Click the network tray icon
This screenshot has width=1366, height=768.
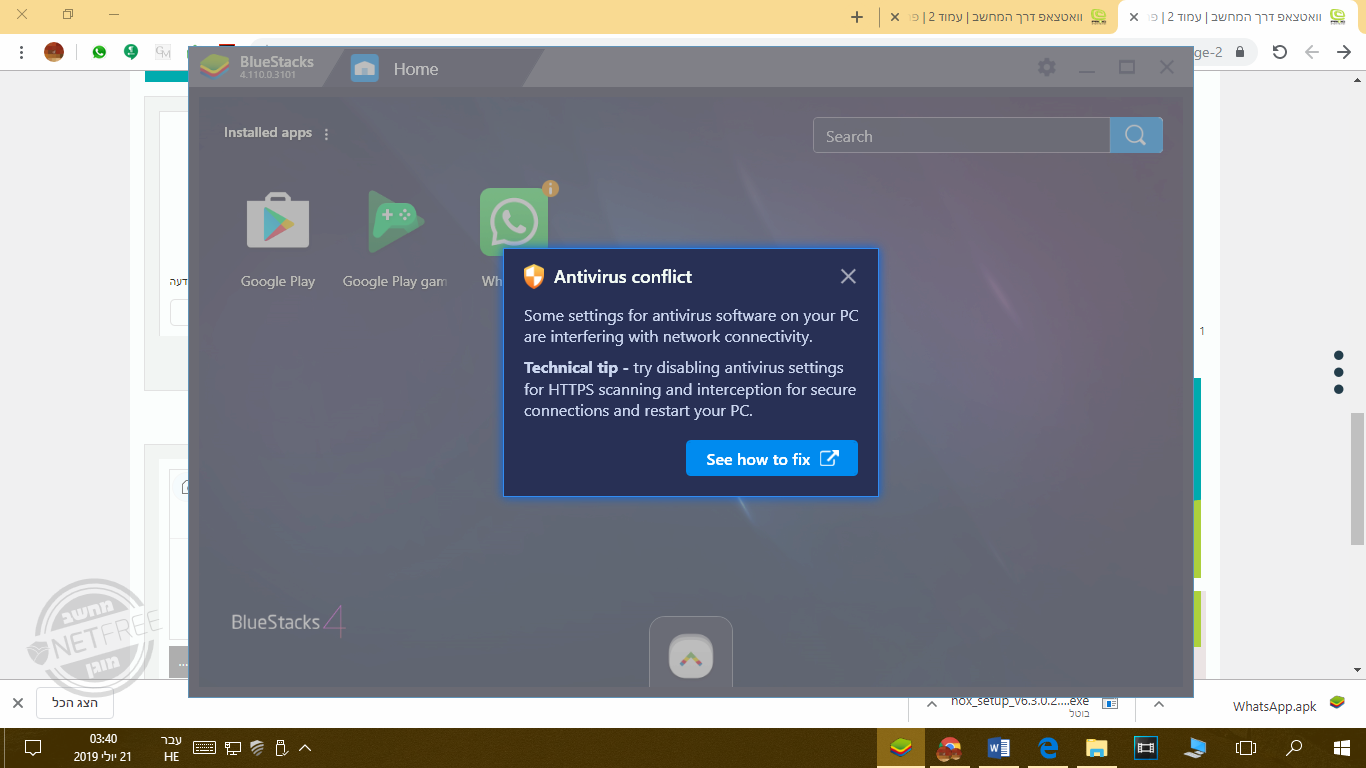[x=232, y=747]
